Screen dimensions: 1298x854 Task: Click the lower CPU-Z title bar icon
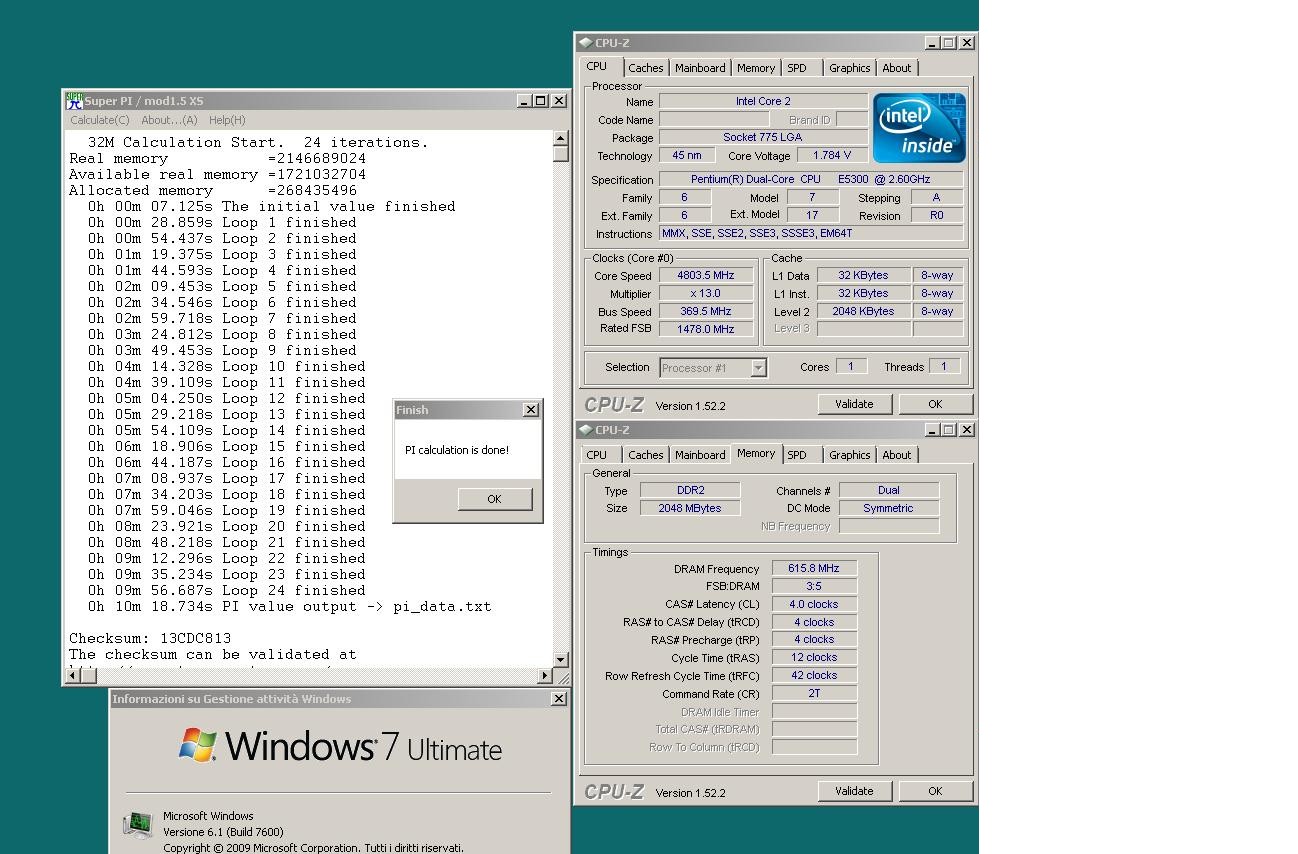tap(586, 430)
